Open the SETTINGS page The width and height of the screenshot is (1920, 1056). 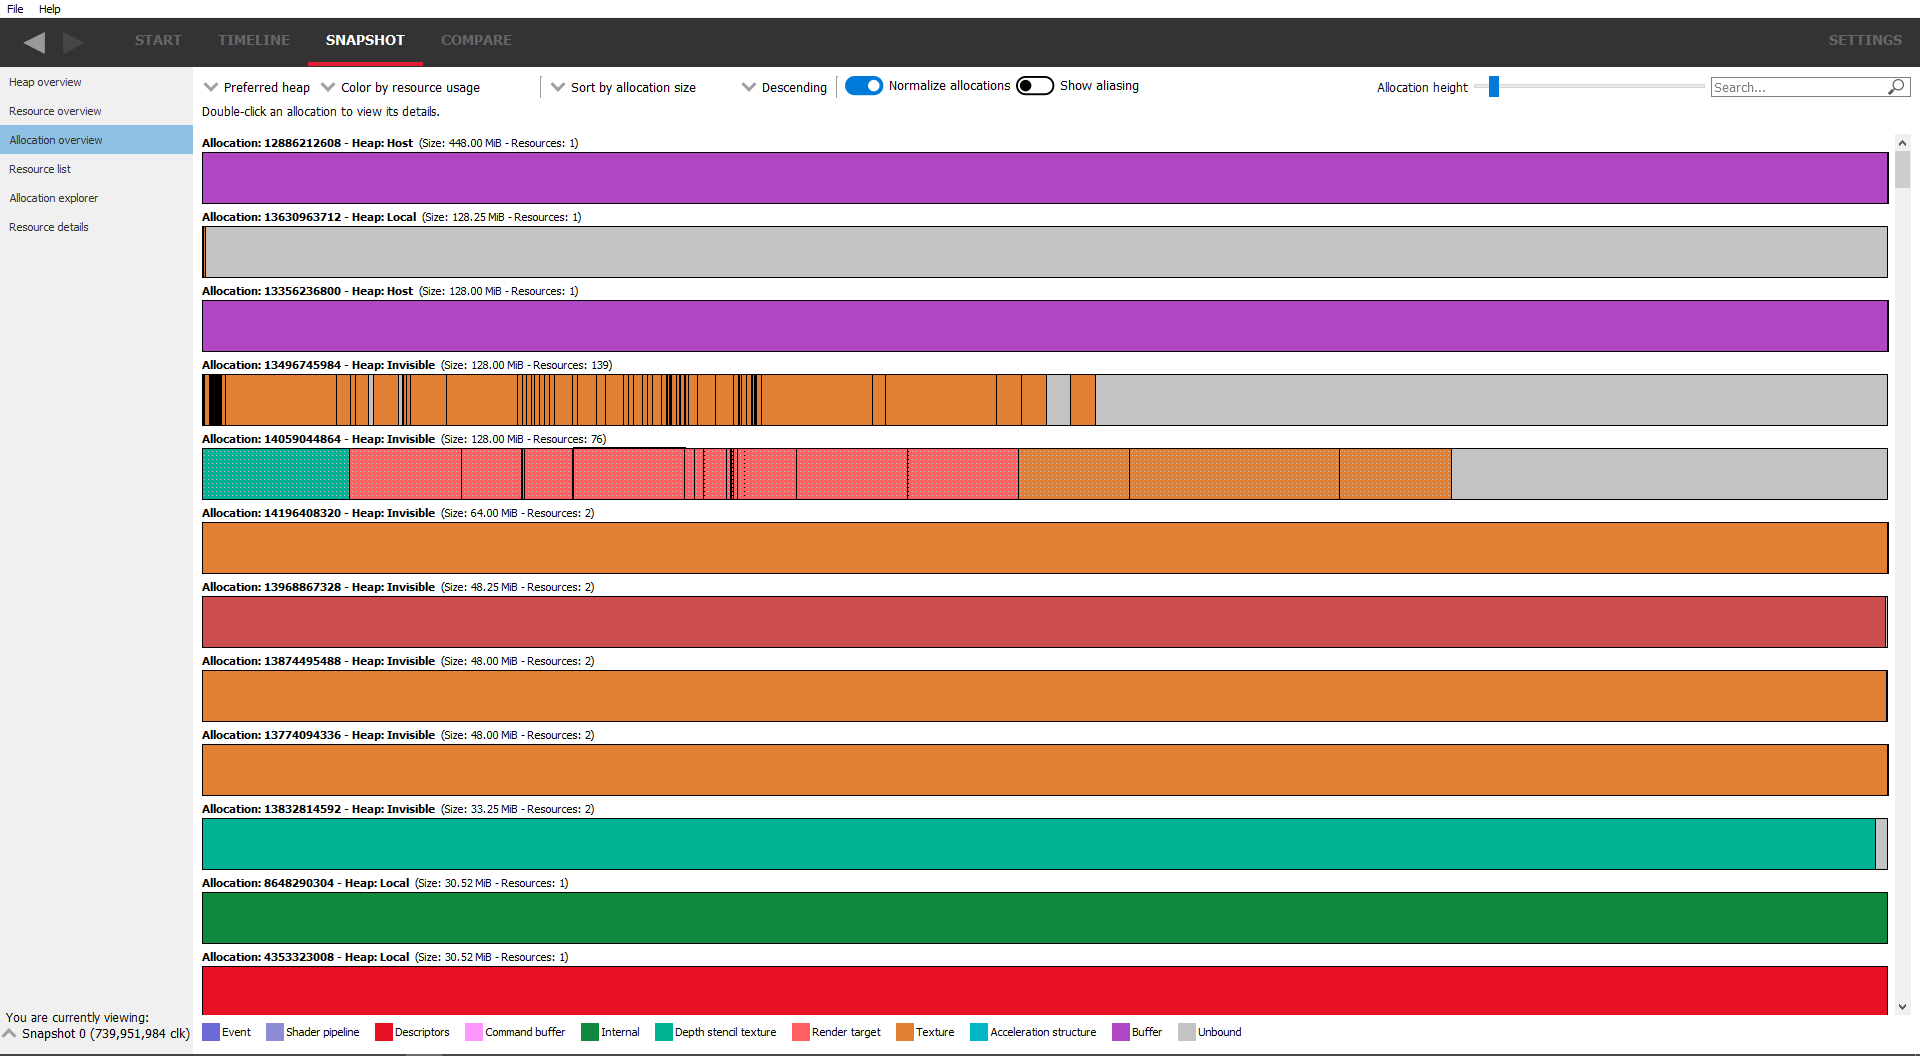[1865, 40]
